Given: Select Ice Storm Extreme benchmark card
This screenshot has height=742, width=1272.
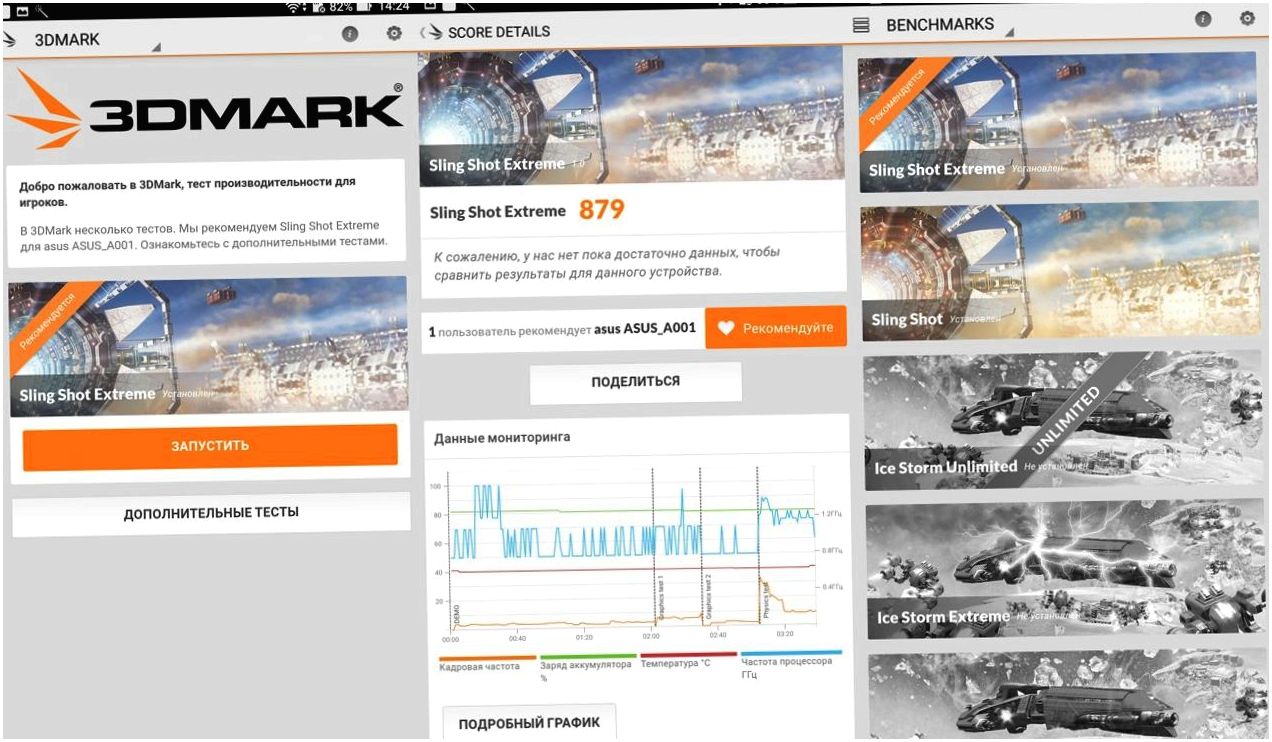Looking at the screenshot, I should click(1066, 568).
